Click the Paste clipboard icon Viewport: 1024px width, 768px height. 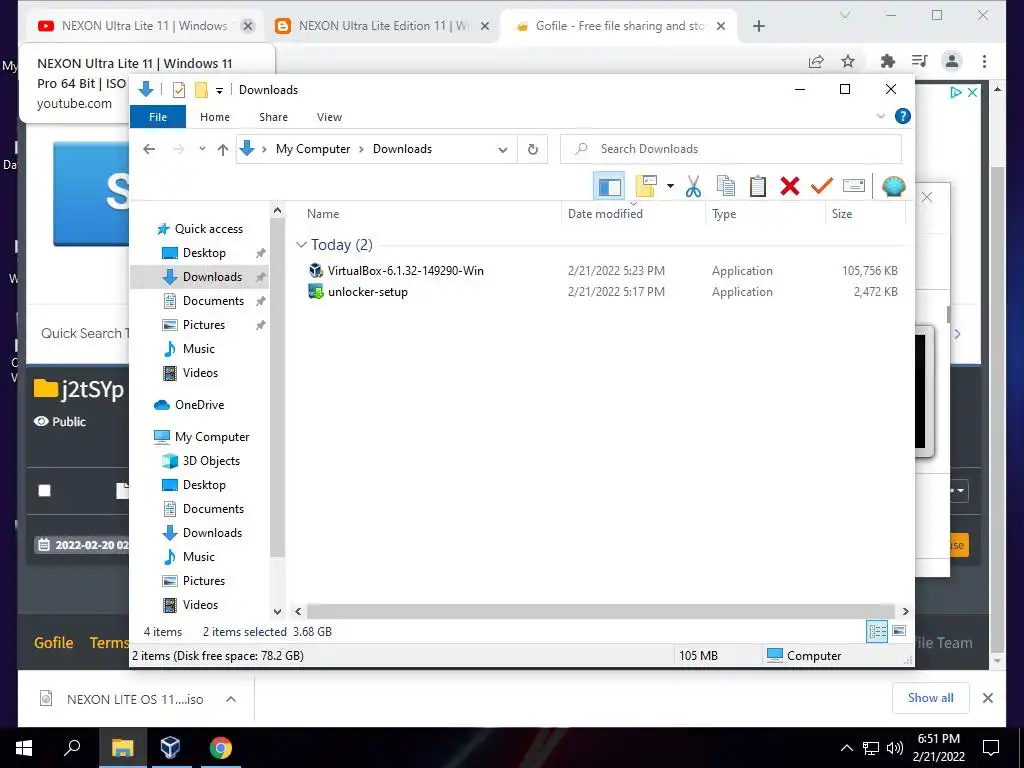pos(758,186)
